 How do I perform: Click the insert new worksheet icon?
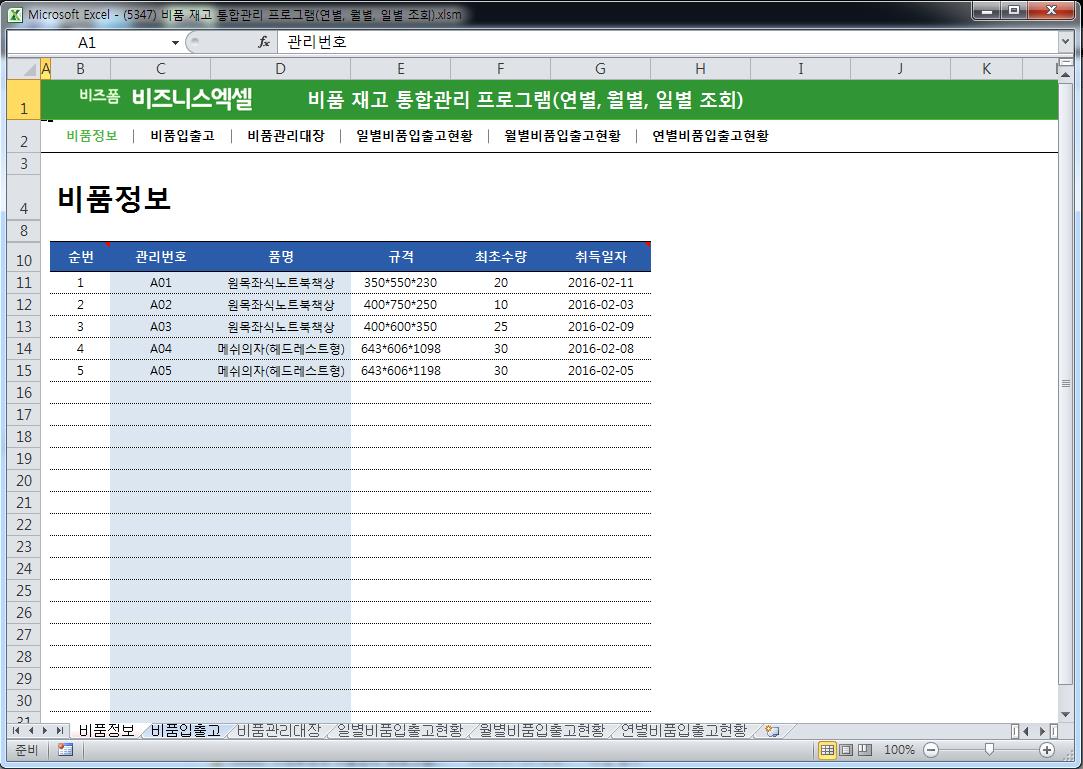pos(771,731)
